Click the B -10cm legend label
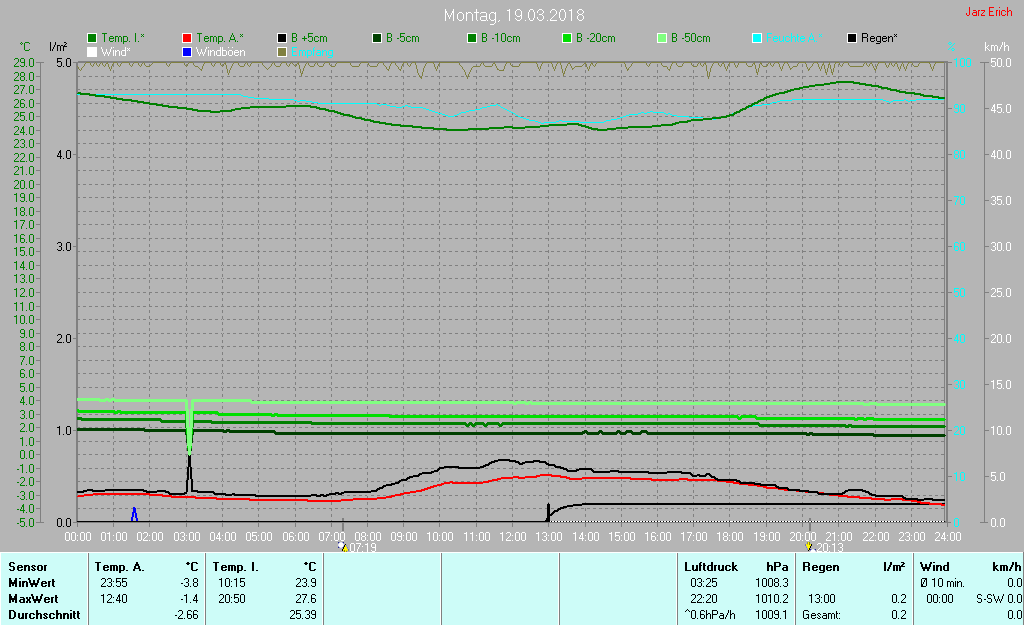The width and height of the screenshot is (1024, 625). pyautogui.click(x=500, y=38)
